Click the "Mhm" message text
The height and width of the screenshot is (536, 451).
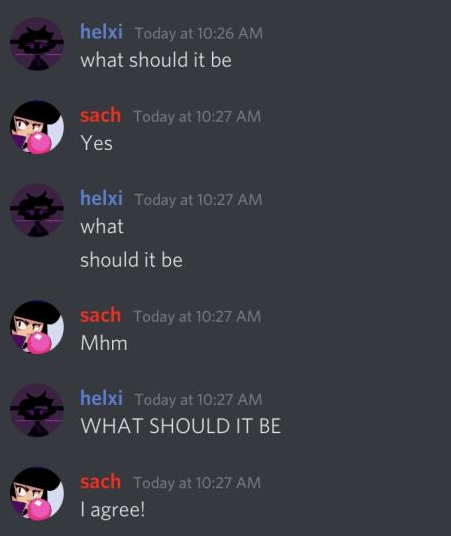[x=104, y=343]
